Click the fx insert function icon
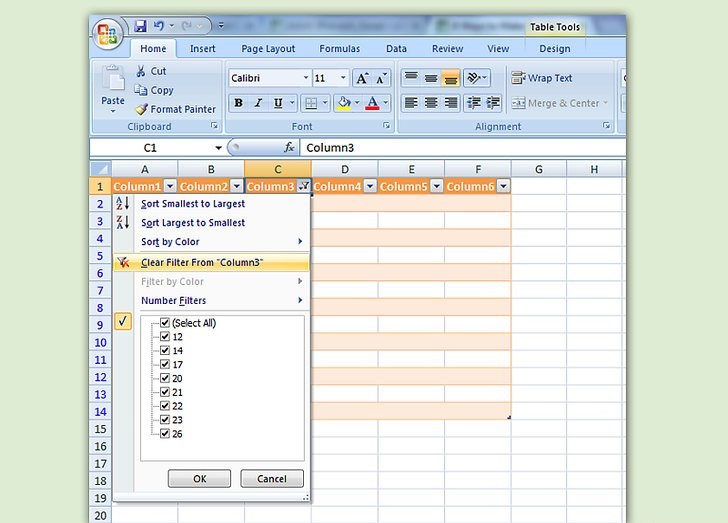Screen dimensions: 728x523 289,147
